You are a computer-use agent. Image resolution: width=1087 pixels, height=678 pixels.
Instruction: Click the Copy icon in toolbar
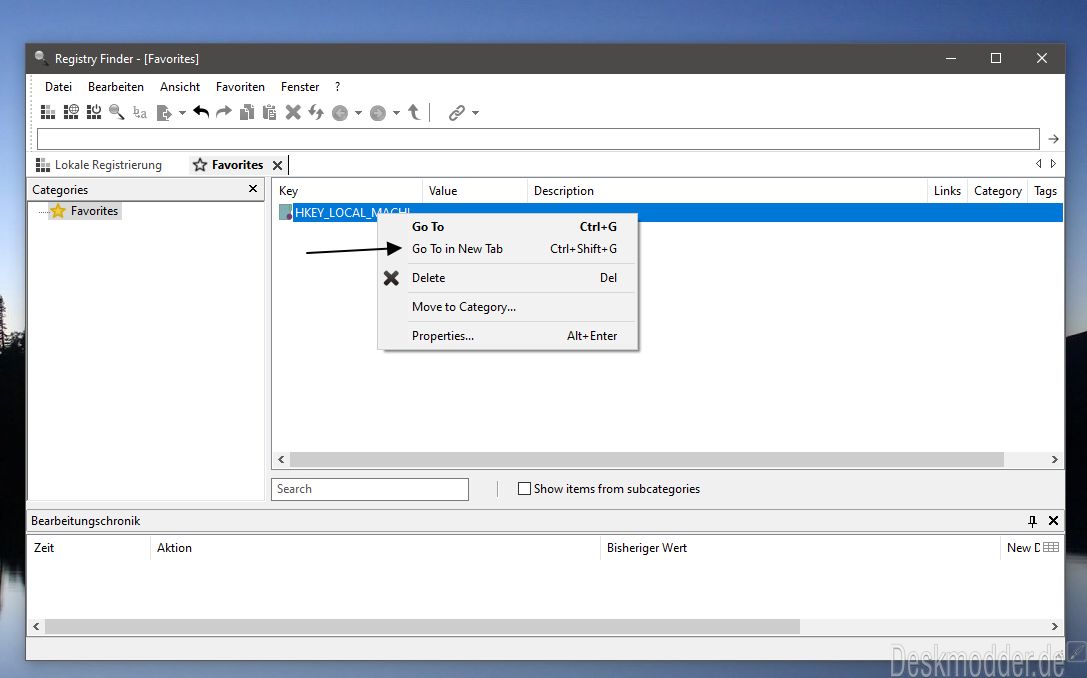[247, 112]
